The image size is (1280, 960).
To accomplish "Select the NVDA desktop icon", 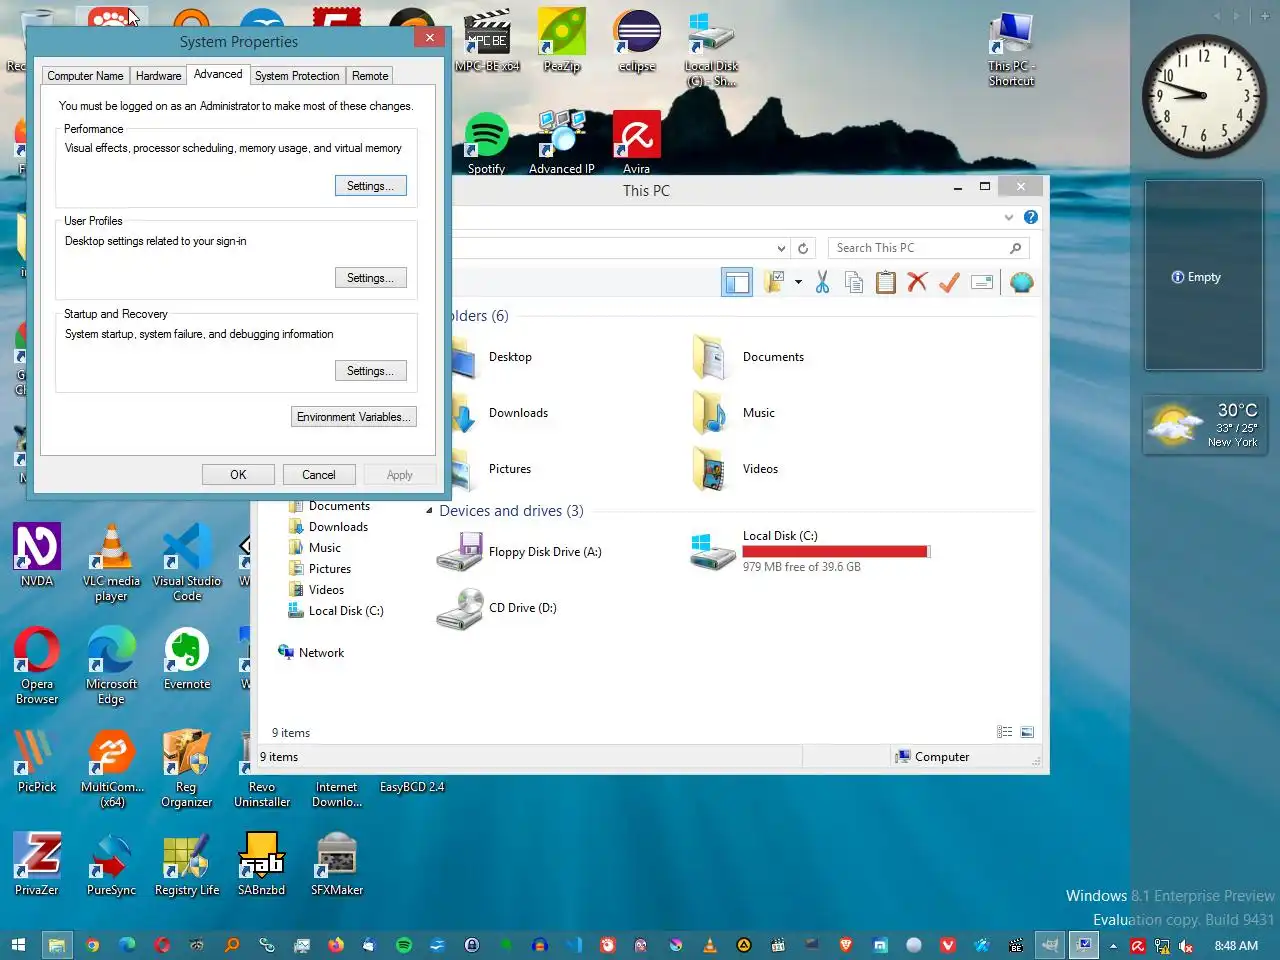I will click(37, 555).
